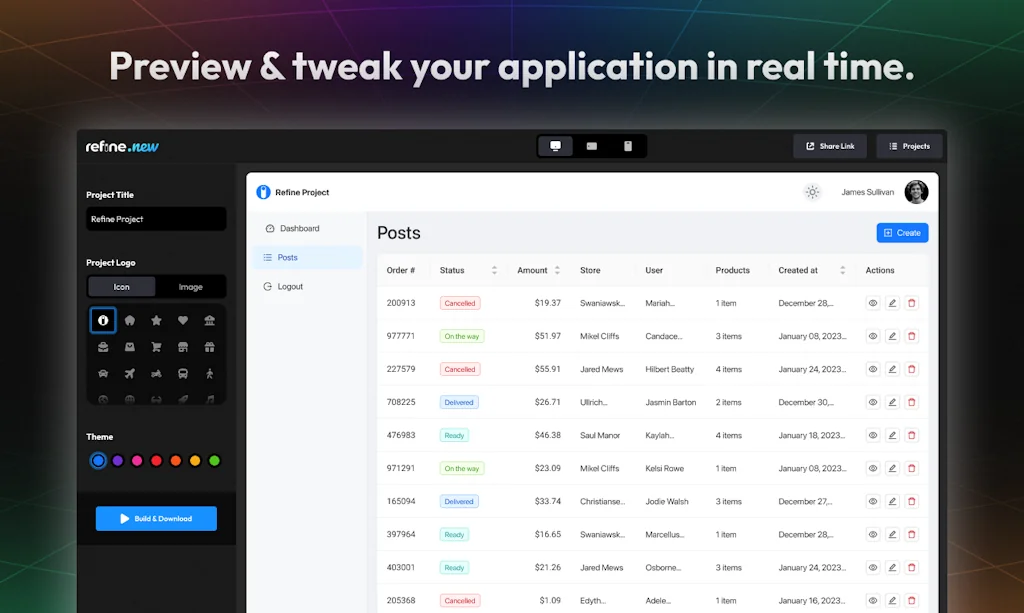Switch the preview to tablet view
This screenshot has width=1024, height=613.
591,146
